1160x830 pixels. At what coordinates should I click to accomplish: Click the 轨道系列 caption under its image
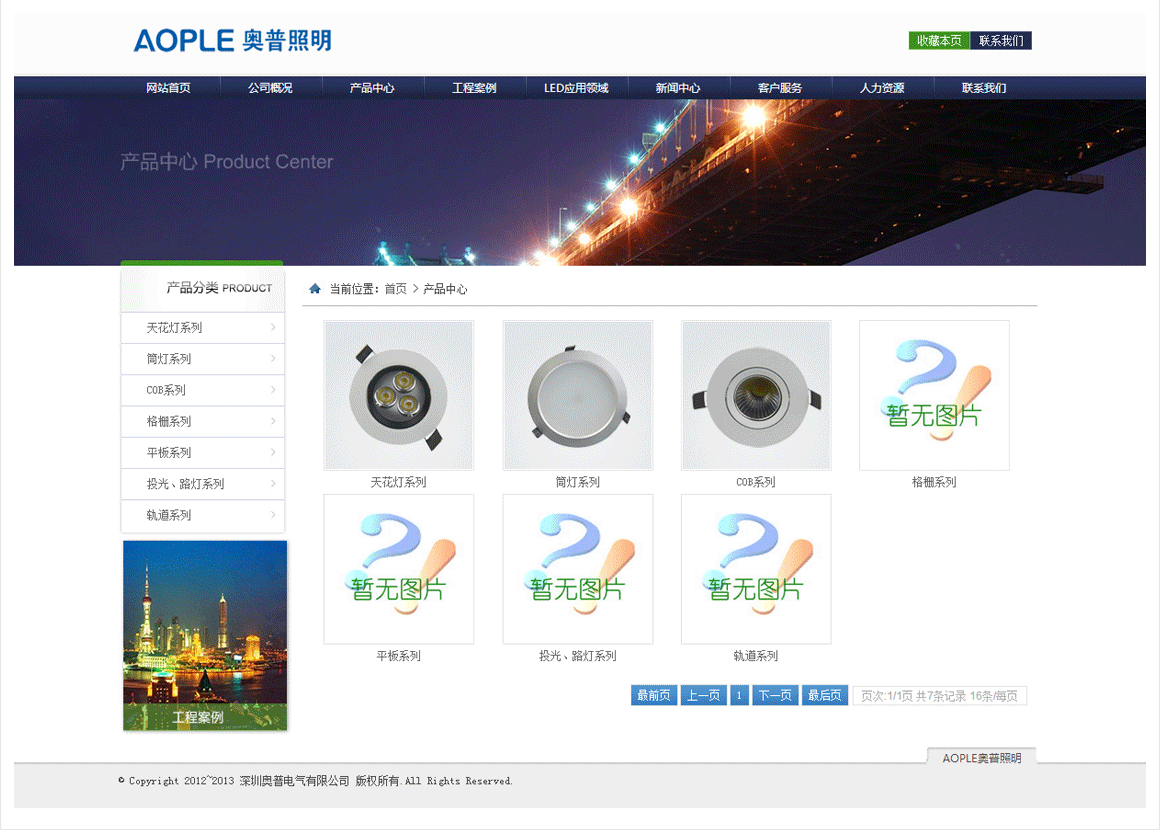pos(756,656)
